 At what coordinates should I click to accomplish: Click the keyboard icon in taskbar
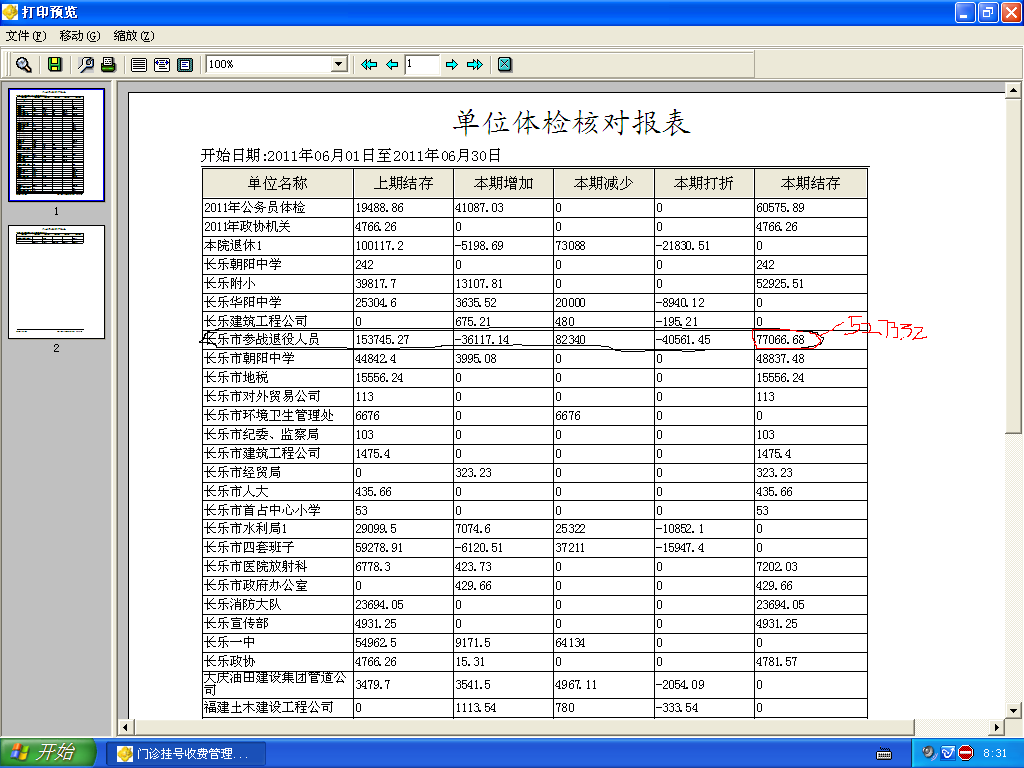point(884,754)
